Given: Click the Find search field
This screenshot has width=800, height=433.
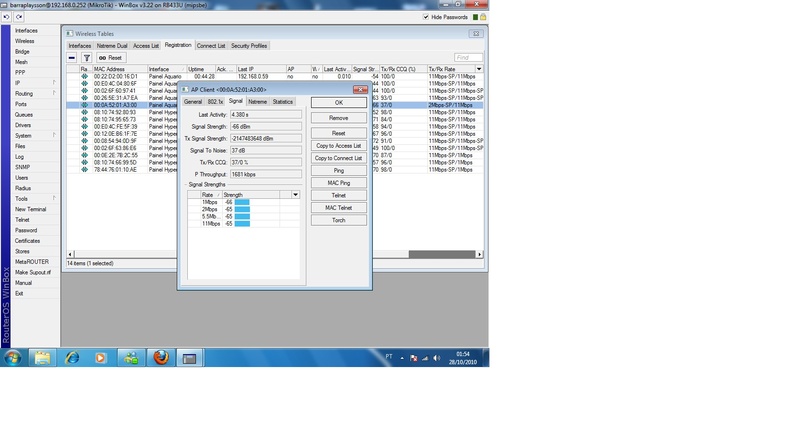Looking at the screenshot, I should click(x=468, y=57).
